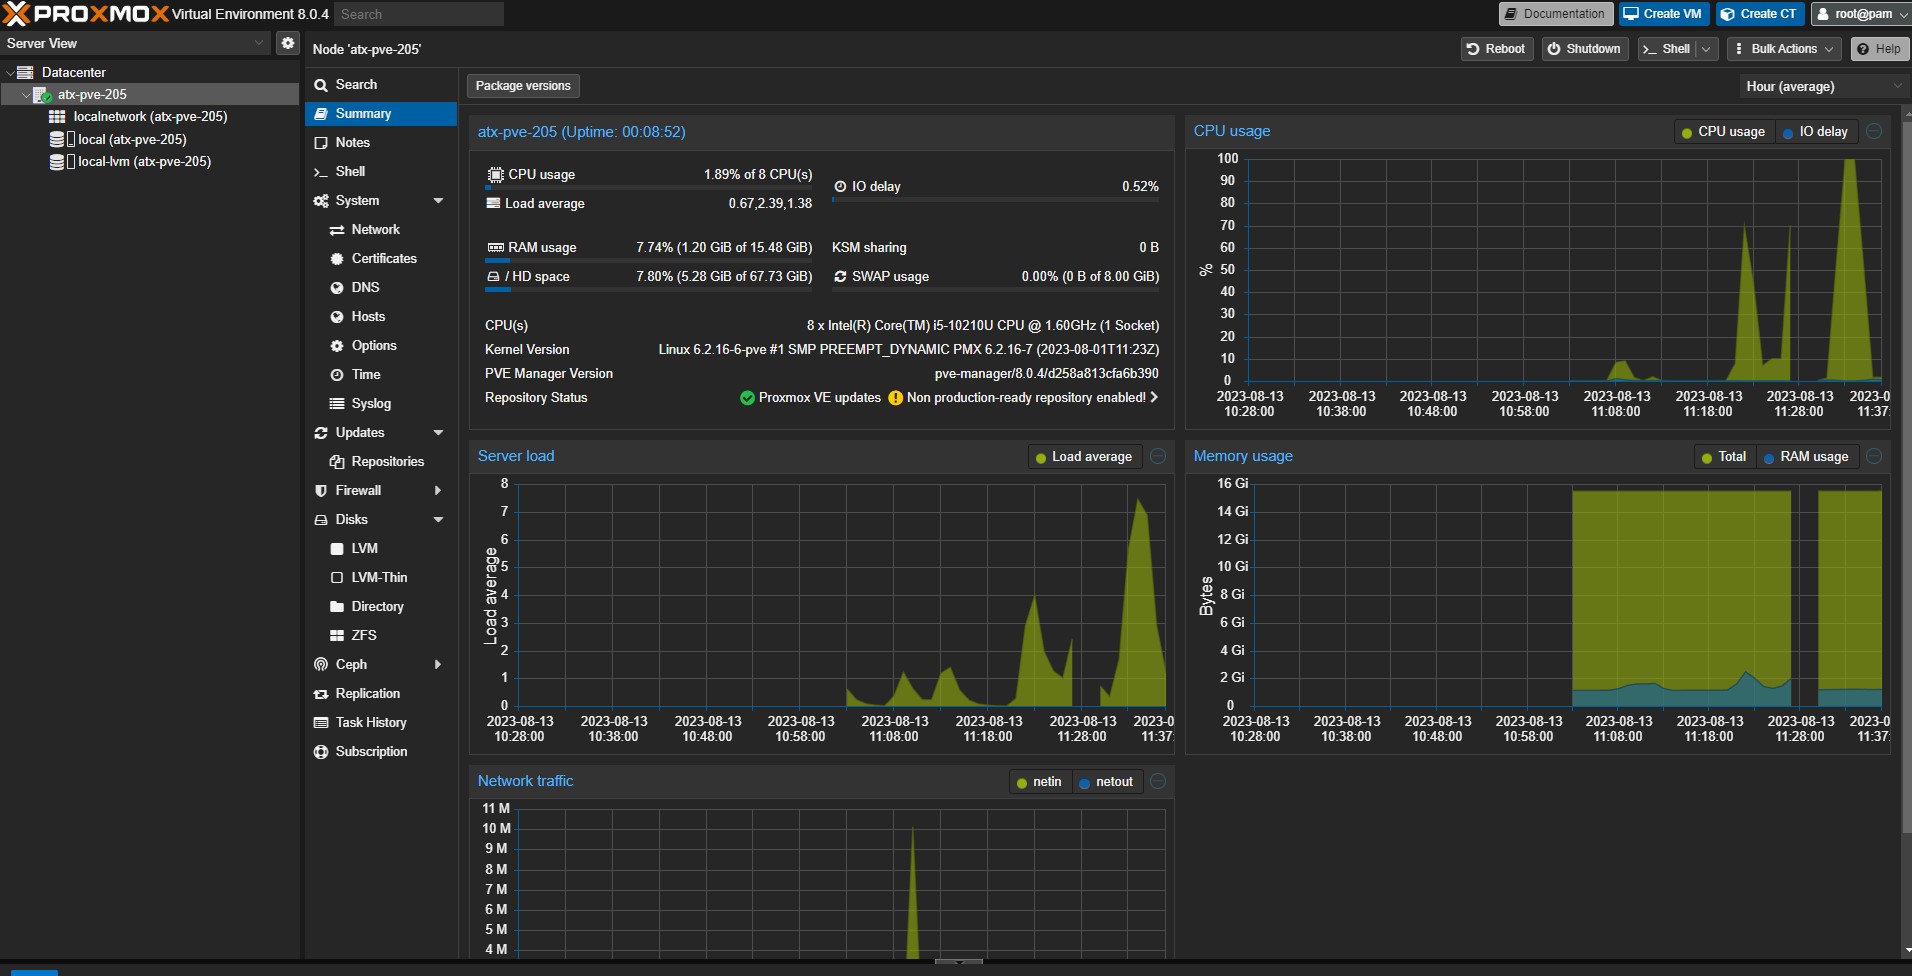Click the Search input field in header

[x=418, y=14]
